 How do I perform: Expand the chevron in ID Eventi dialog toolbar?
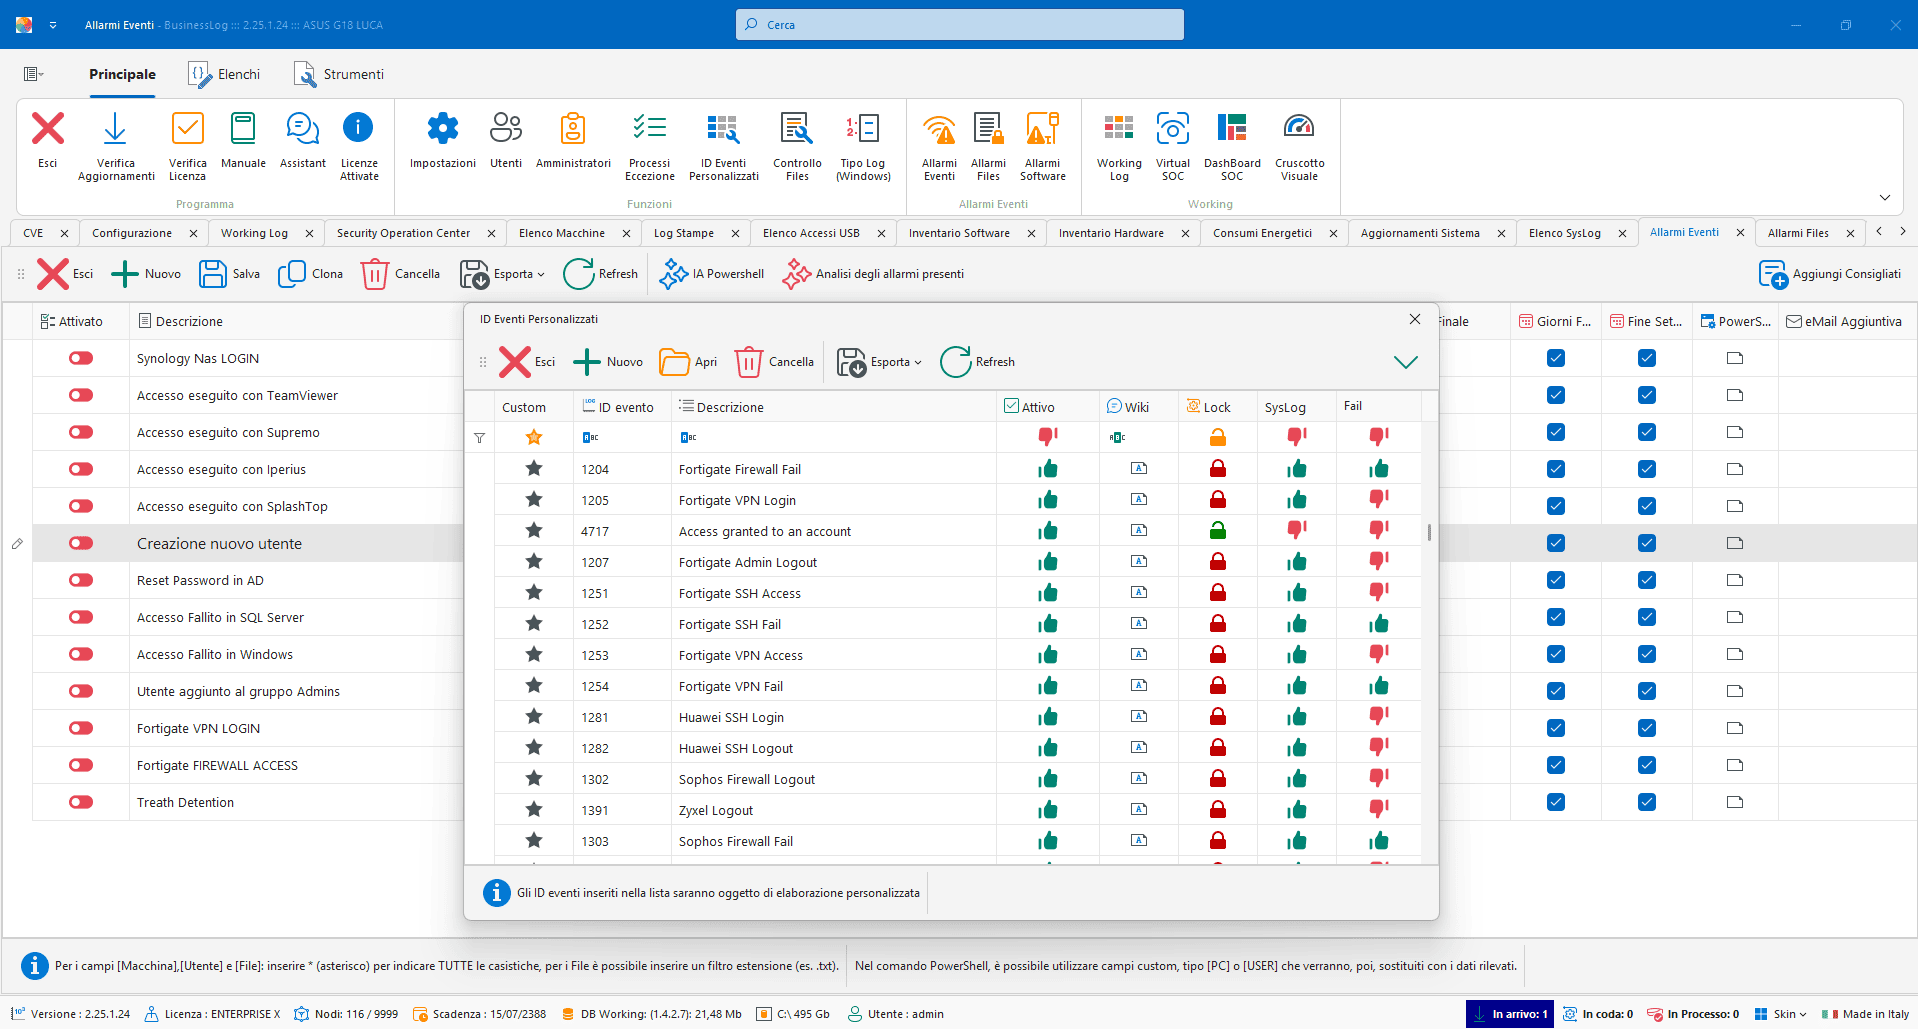coord(1405,362)
